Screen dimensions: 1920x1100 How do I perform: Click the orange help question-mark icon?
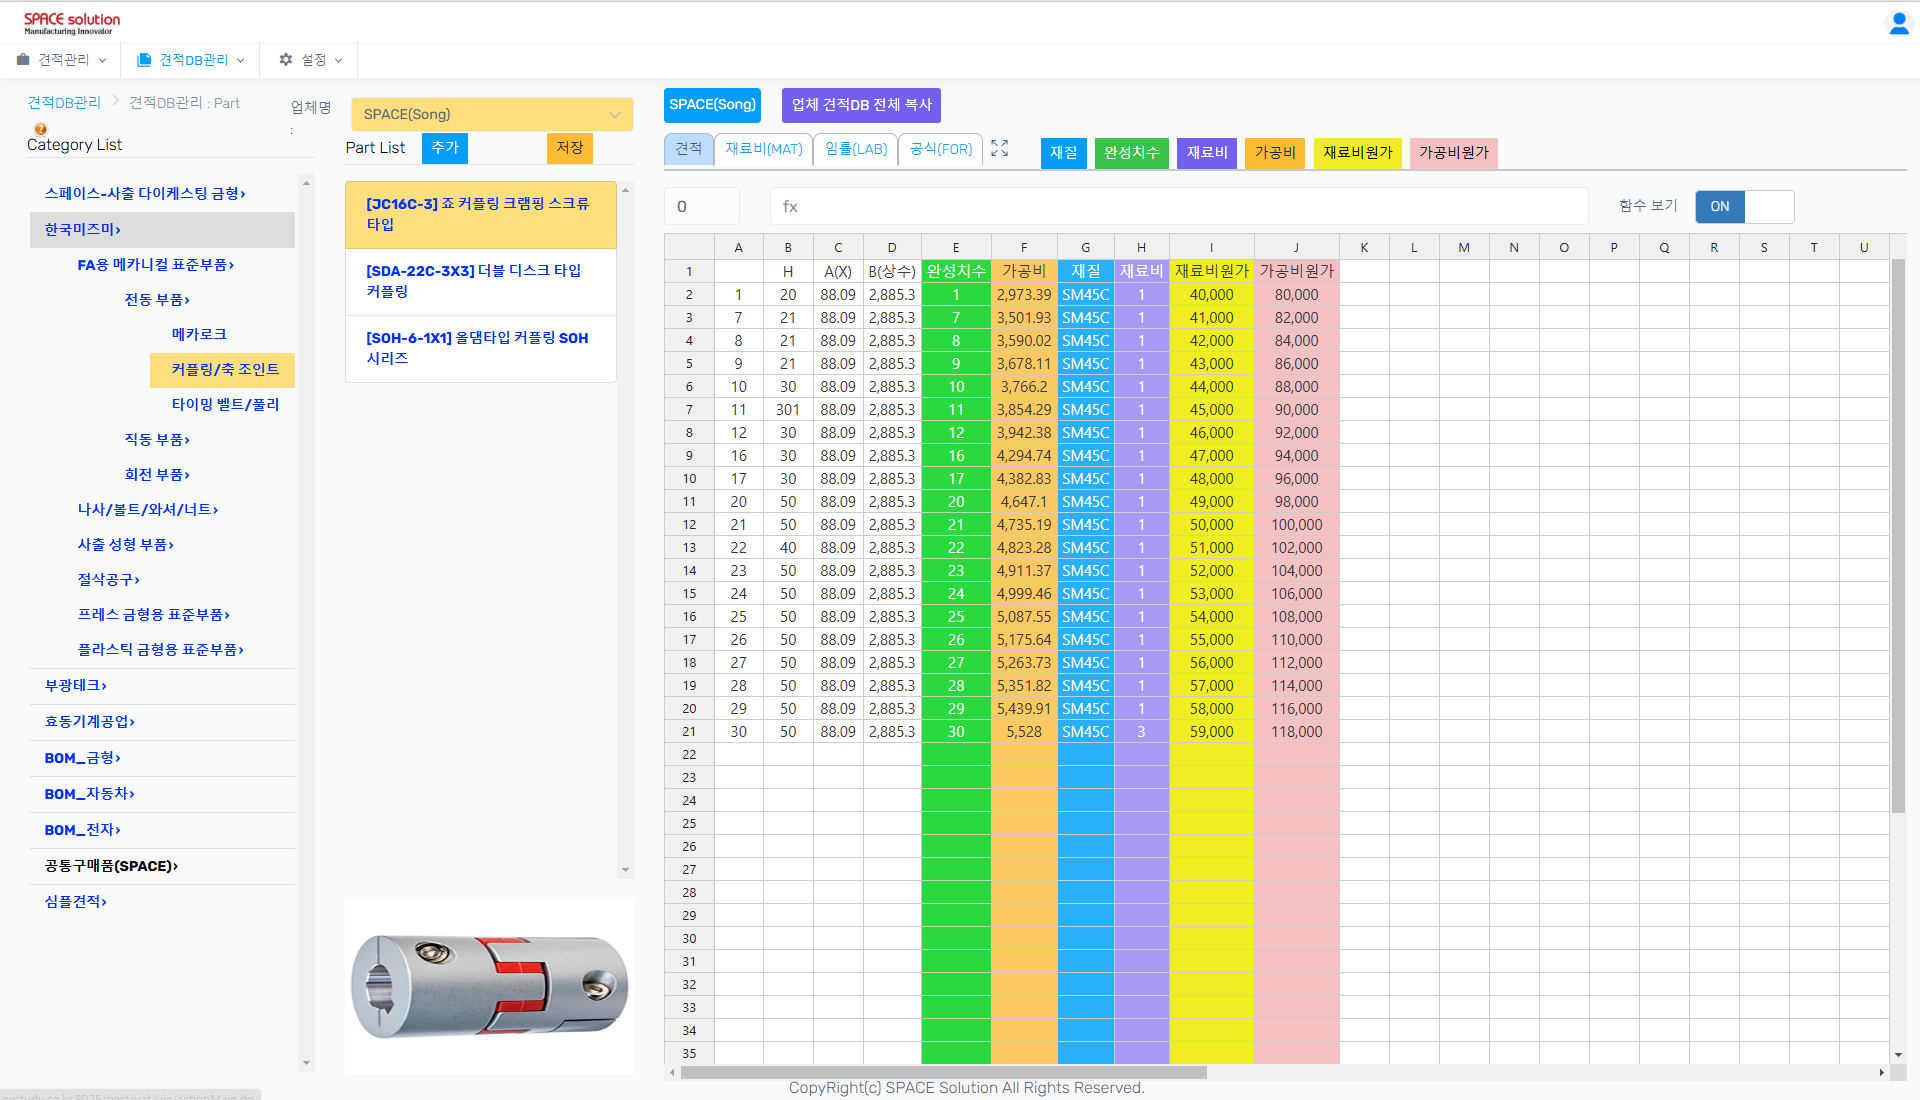coord(40,129)
